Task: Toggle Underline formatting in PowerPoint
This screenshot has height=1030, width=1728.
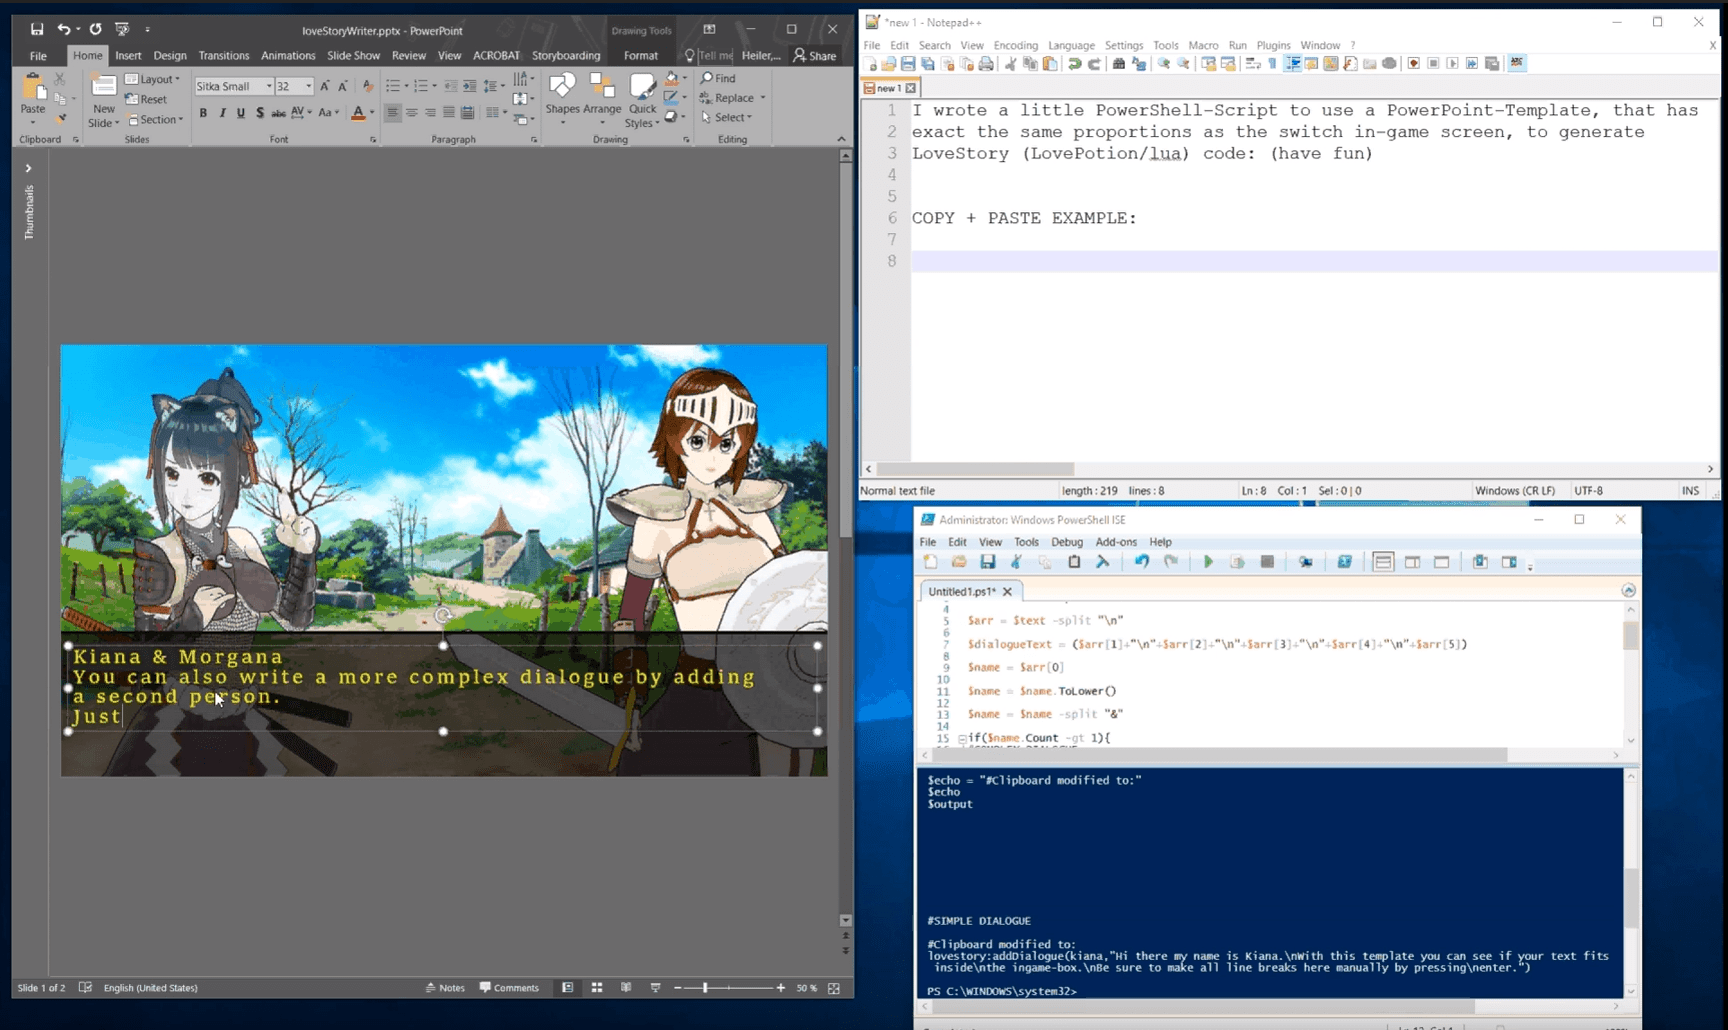Action: [x=241, y=113]
